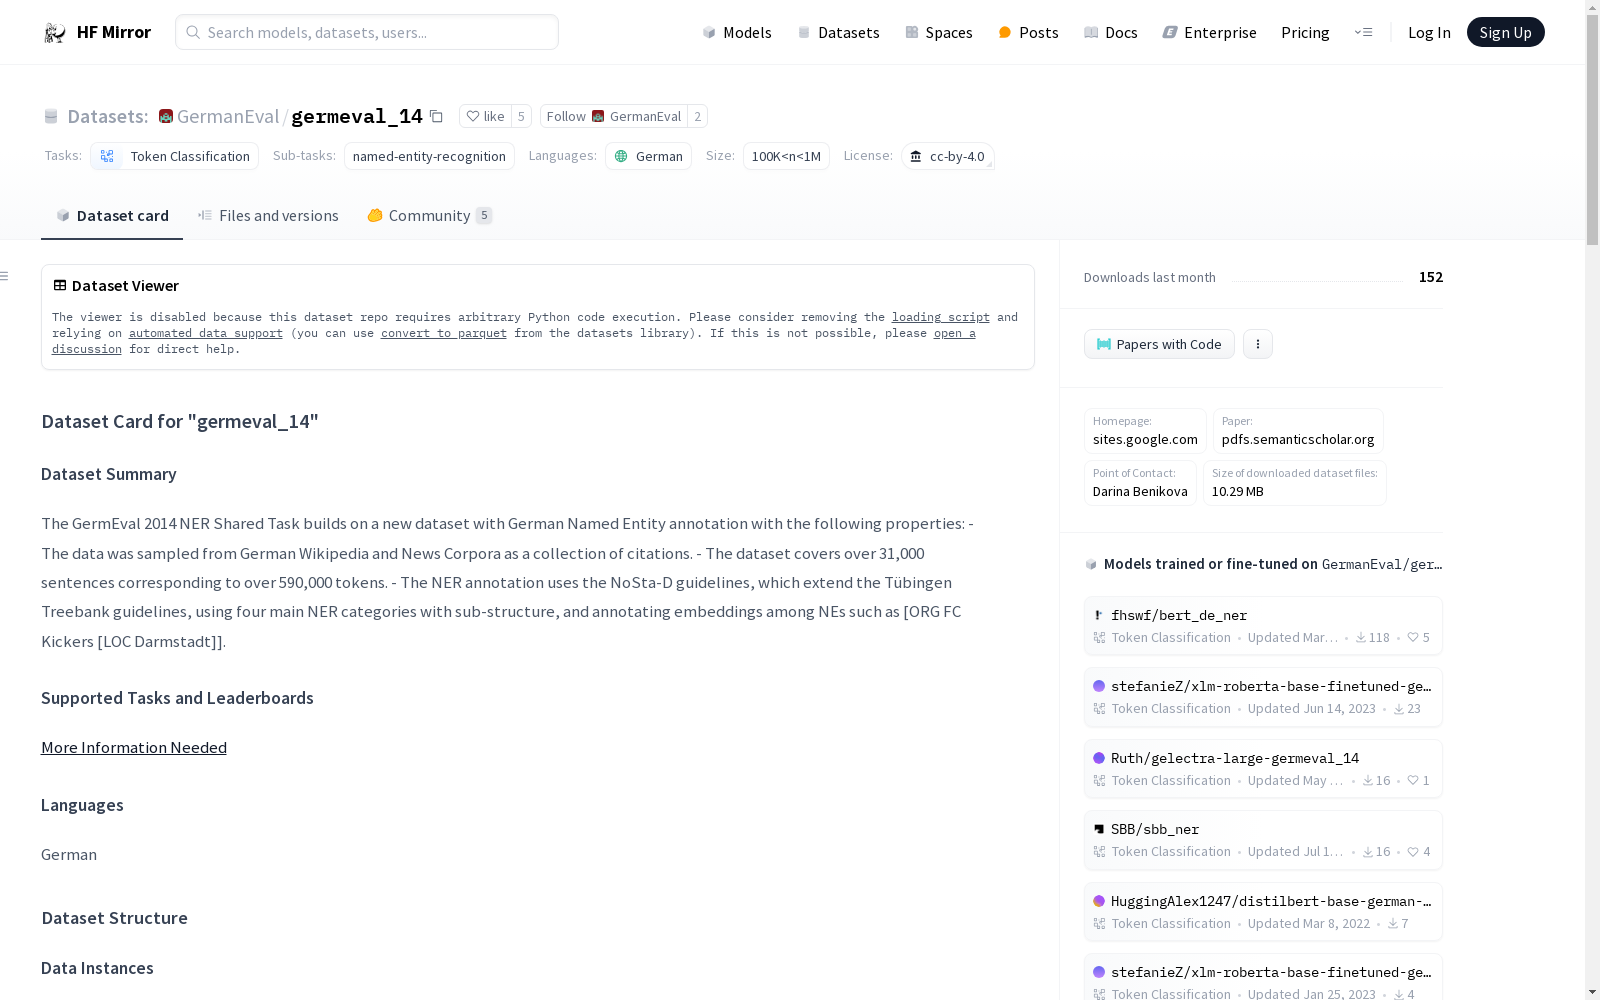The width and height of the screenshot is (1600, 1000).
Task: Click the 100K<n<1M size tag
Action: click(786, 156)
